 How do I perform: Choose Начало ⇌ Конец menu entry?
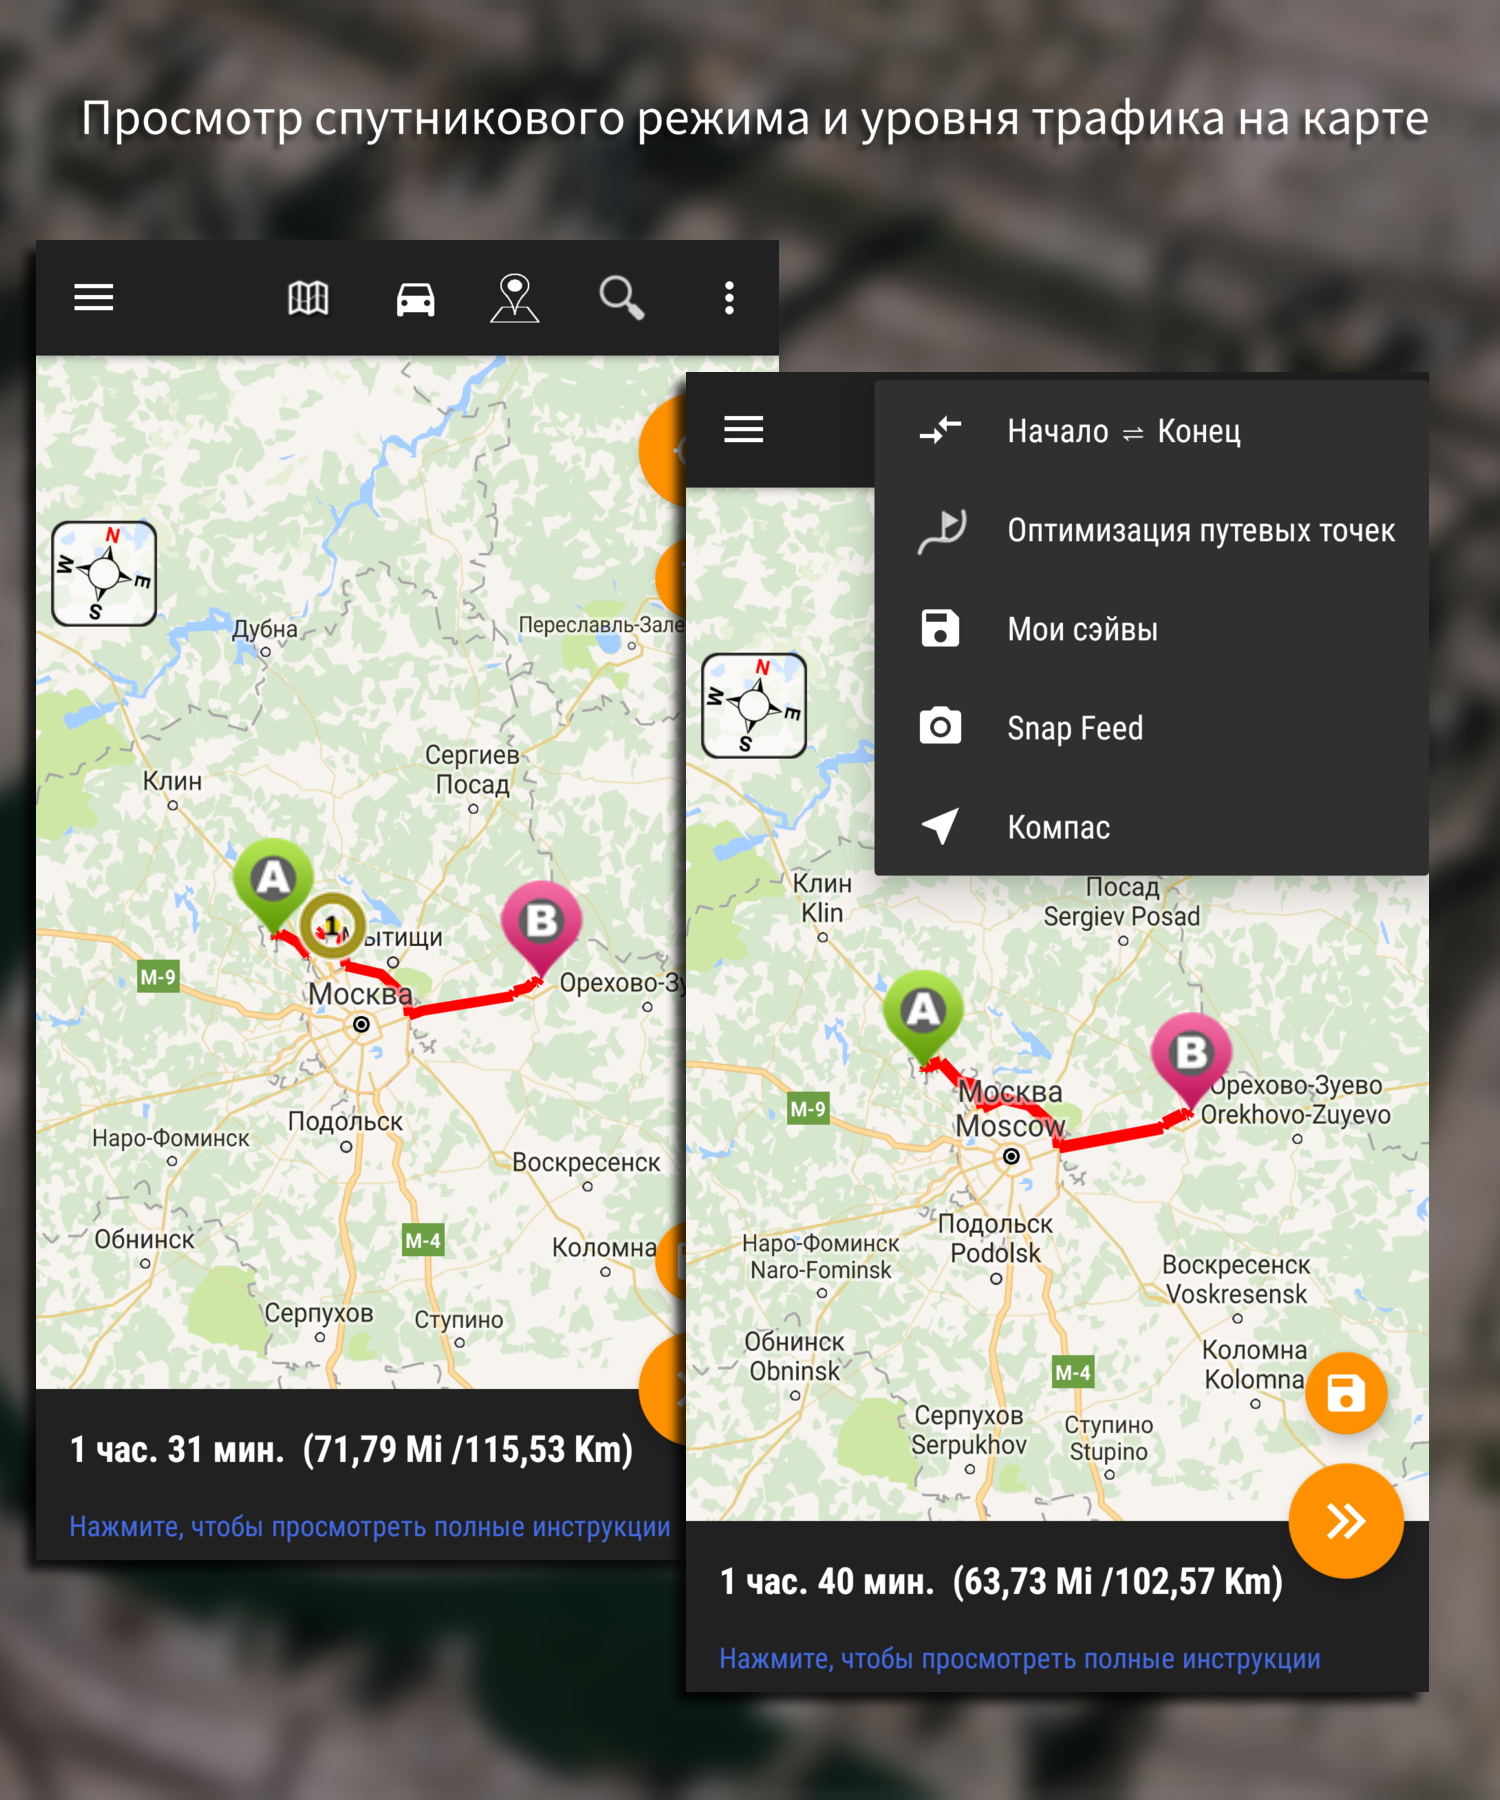tap(1151, 431)
